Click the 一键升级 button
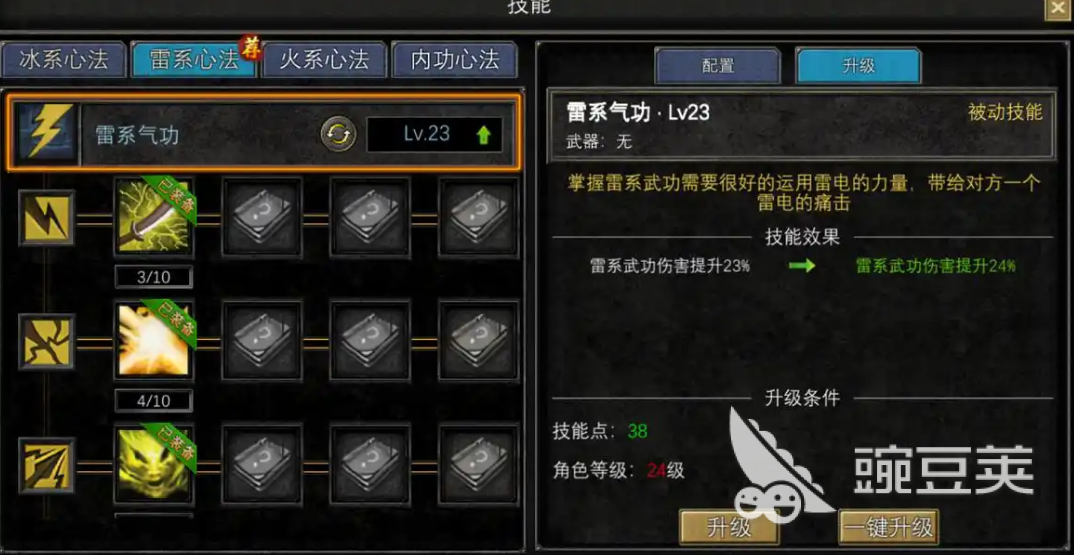The width and height of the screenshot is (1074, 555). point(888,527)
